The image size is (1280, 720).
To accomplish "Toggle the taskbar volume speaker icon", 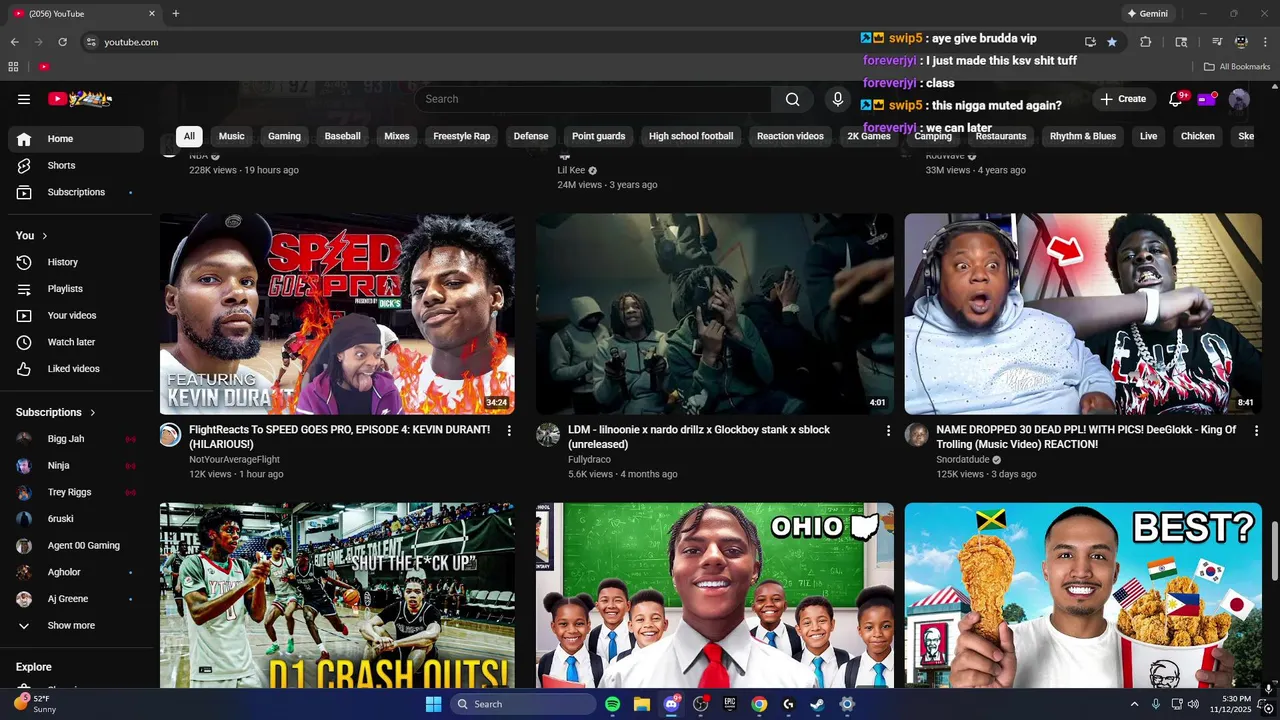I will coord(1193,704).
